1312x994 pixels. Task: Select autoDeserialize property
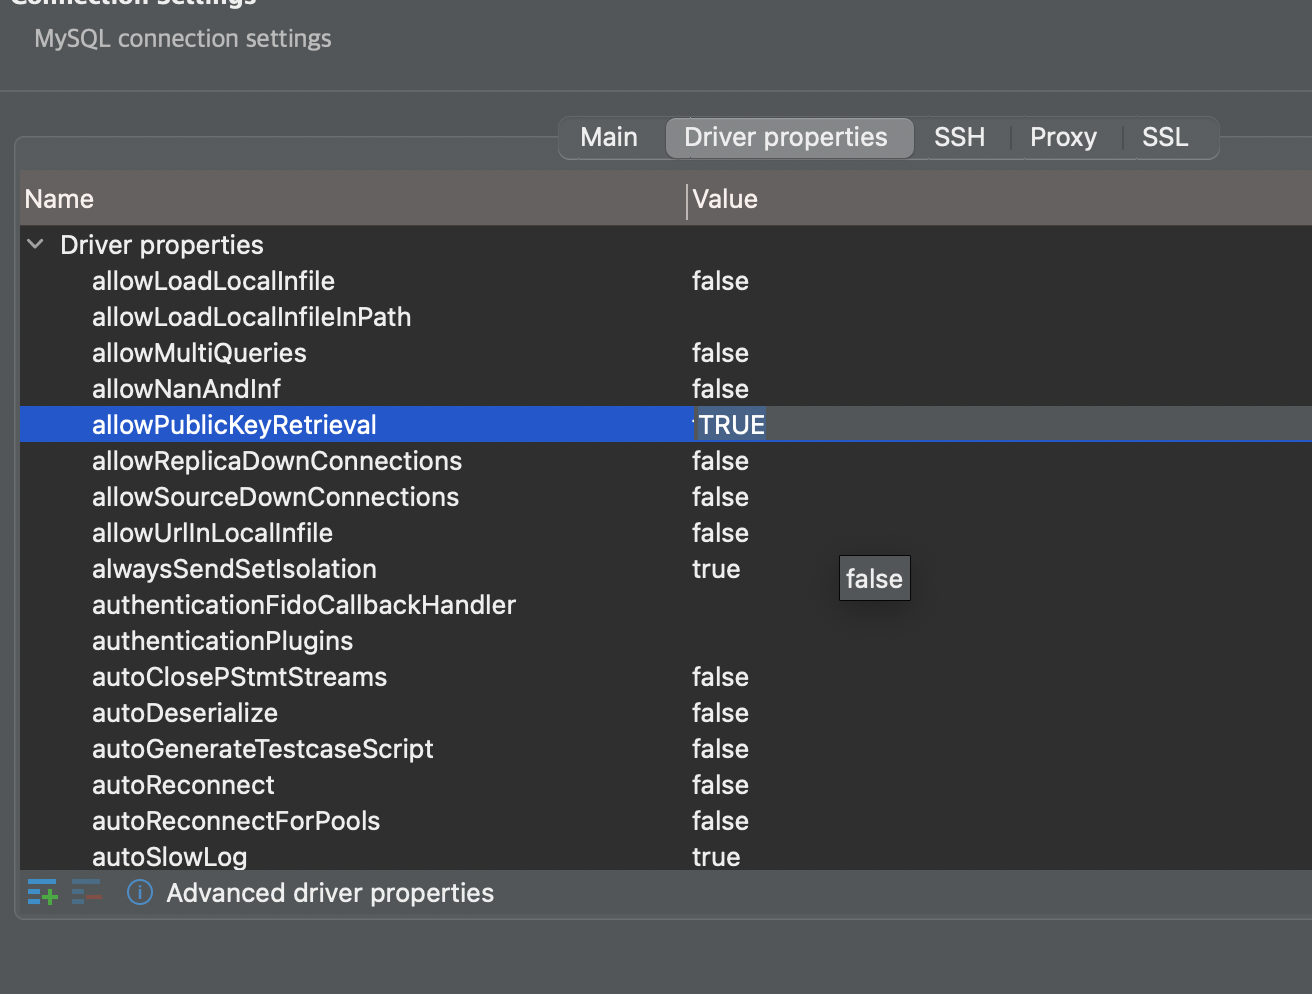point(185,713)
